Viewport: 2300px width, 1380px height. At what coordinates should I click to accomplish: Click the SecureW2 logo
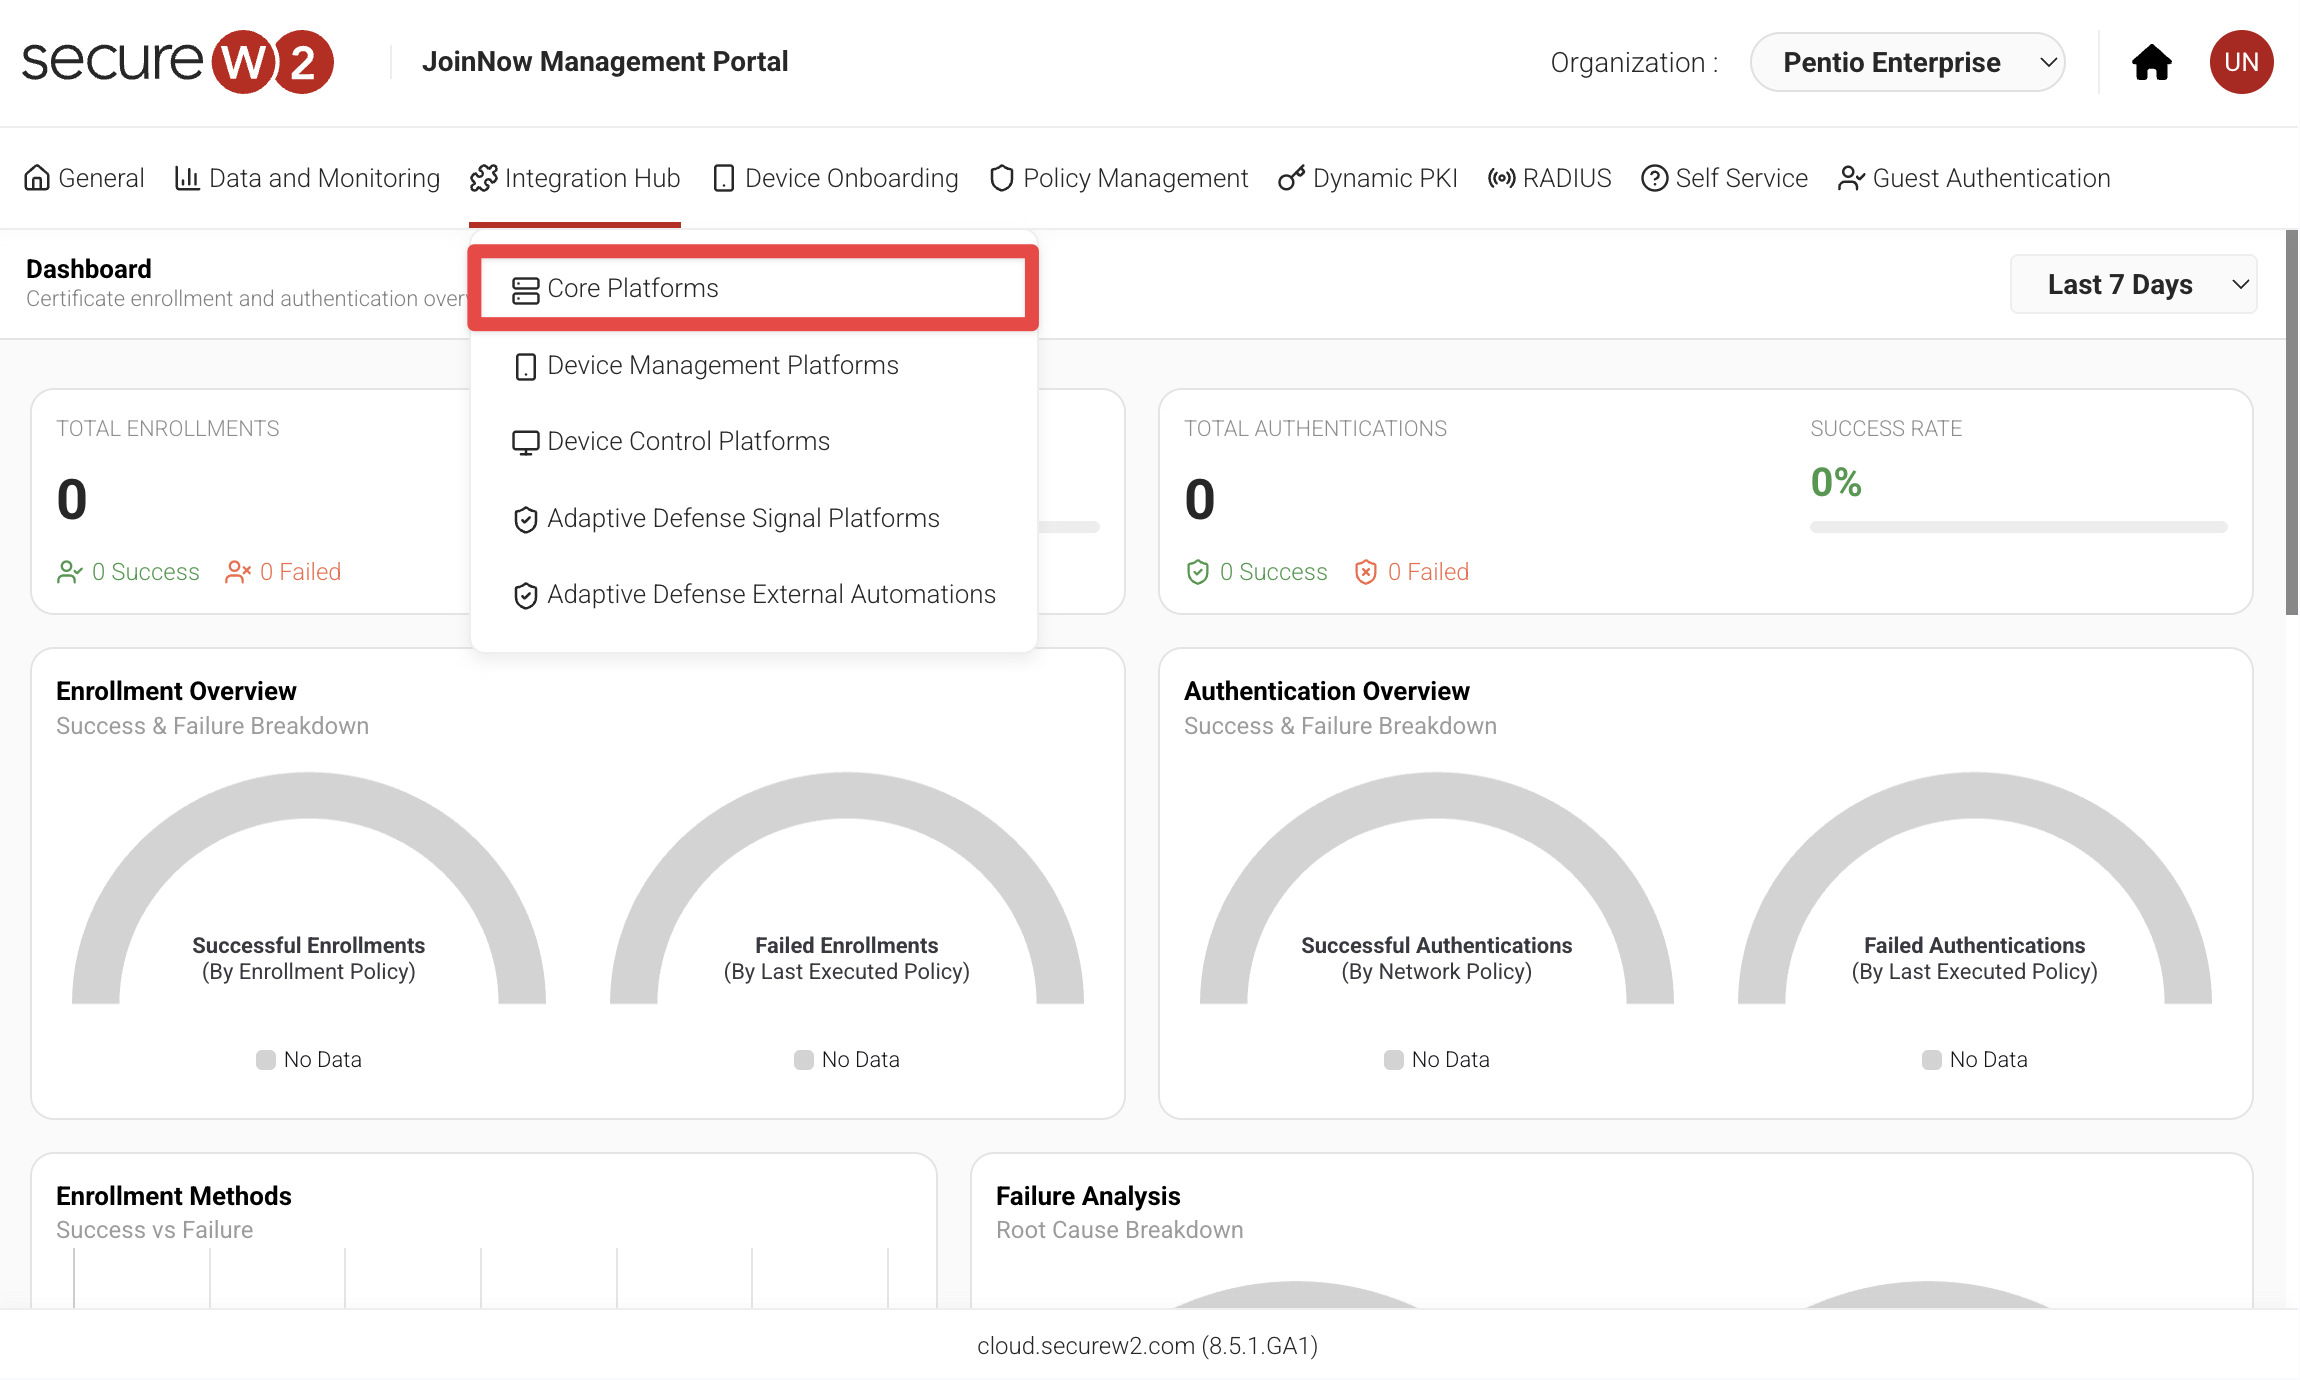coord(178,61)
